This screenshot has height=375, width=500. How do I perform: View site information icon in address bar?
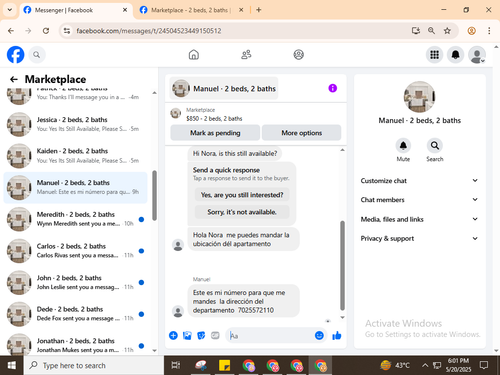tap(67, 31)
